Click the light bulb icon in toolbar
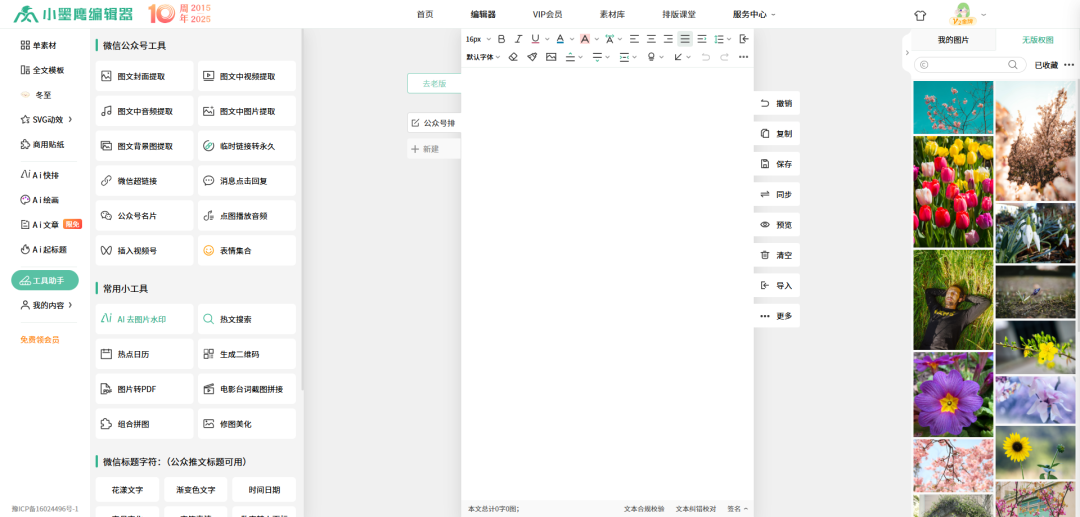This screenshot has height=517, width=1080. click(651, 57)
